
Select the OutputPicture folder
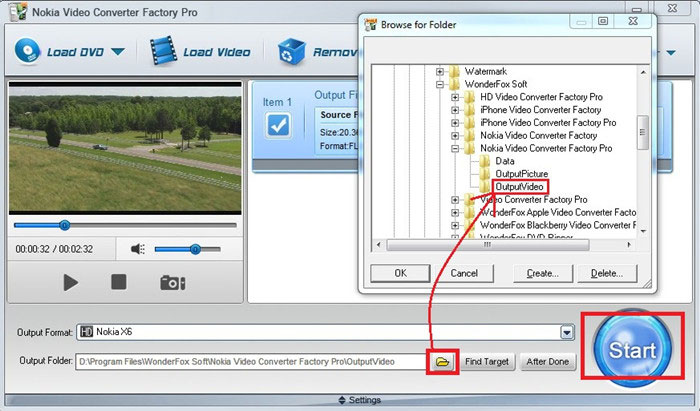point(521,174)
